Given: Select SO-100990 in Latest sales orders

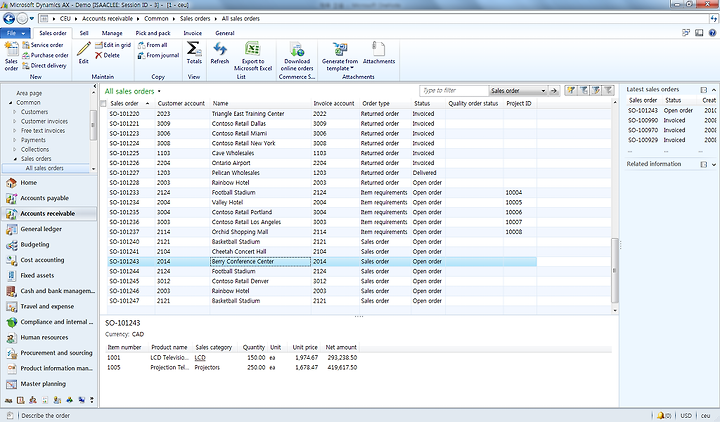Looking at the screenshot, I should pyautogui.click(x=642, y=120).
